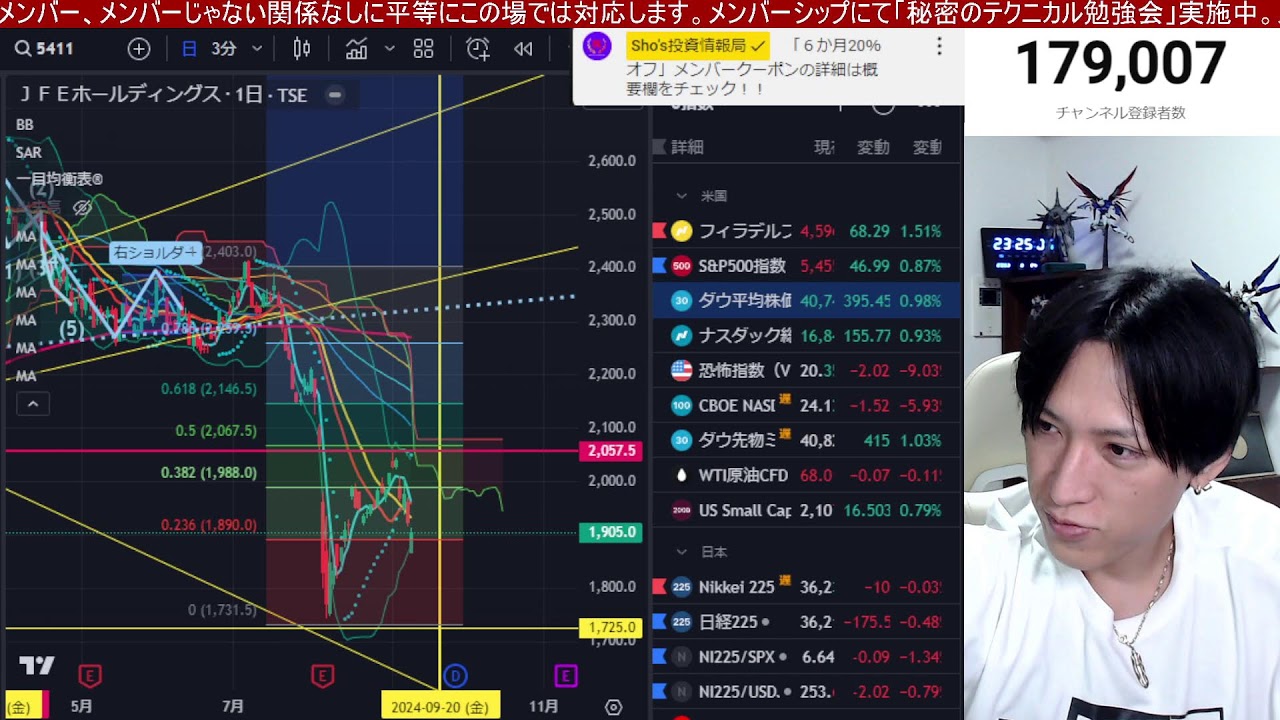Toggle the crossed-eye indicator visibility icon

click(82, 208)
